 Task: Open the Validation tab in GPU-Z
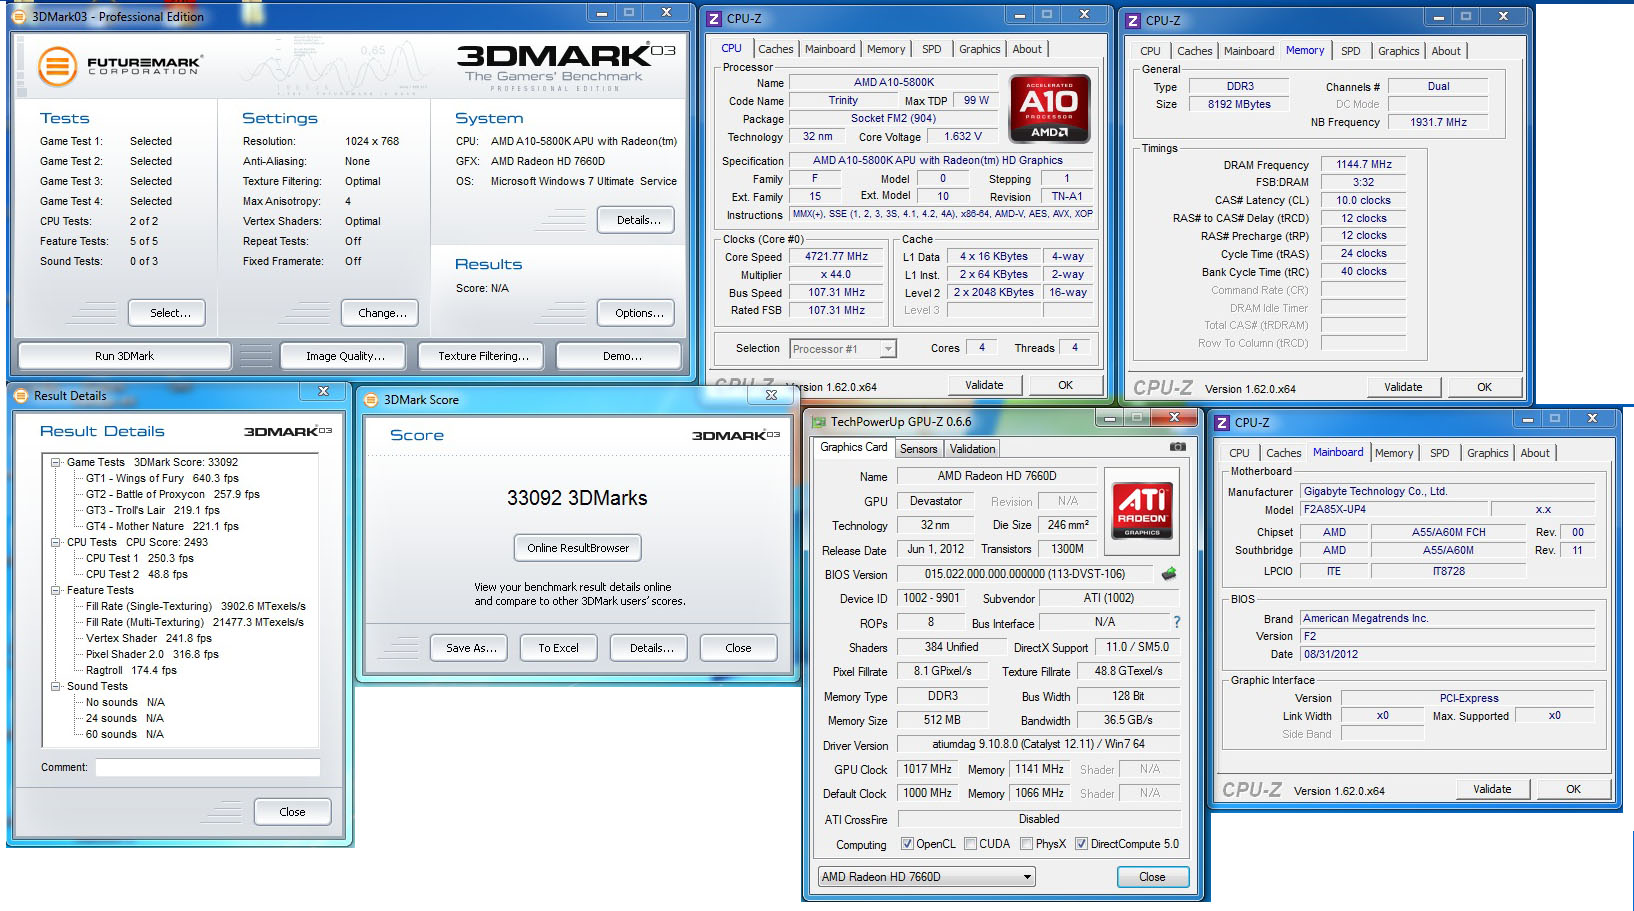pos(972,449)
